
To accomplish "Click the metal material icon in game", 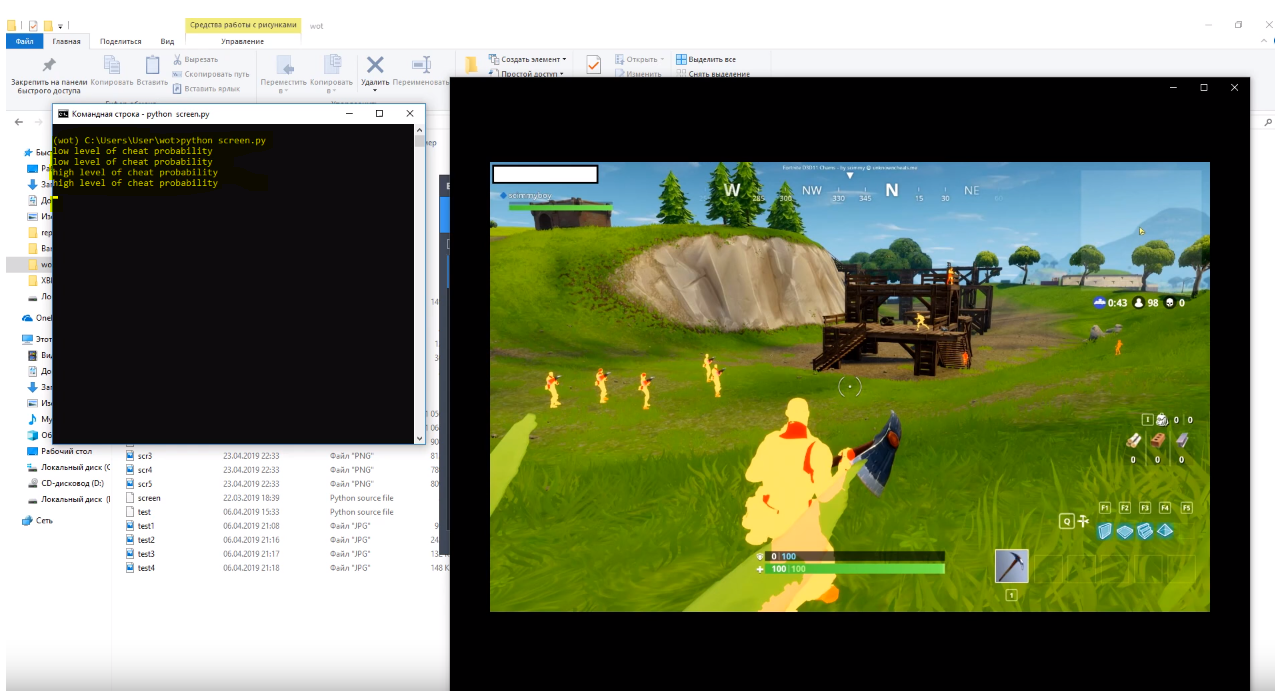I will 1182,440.
